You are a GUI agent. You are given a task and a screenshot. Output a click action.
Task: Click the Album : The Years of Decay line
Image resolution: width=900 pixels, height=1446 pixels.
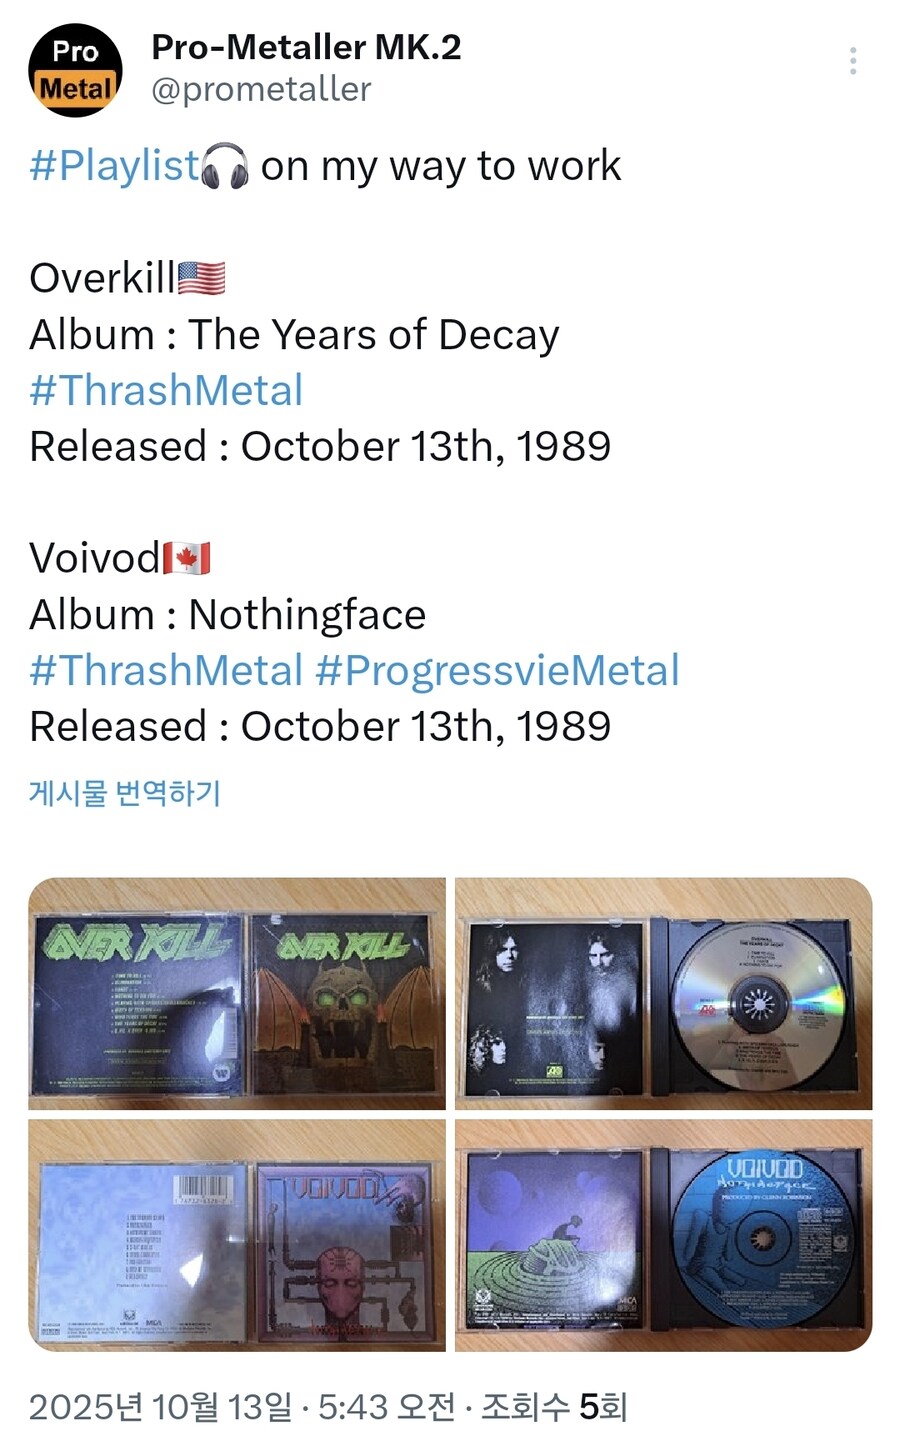[x=294, y=335]
